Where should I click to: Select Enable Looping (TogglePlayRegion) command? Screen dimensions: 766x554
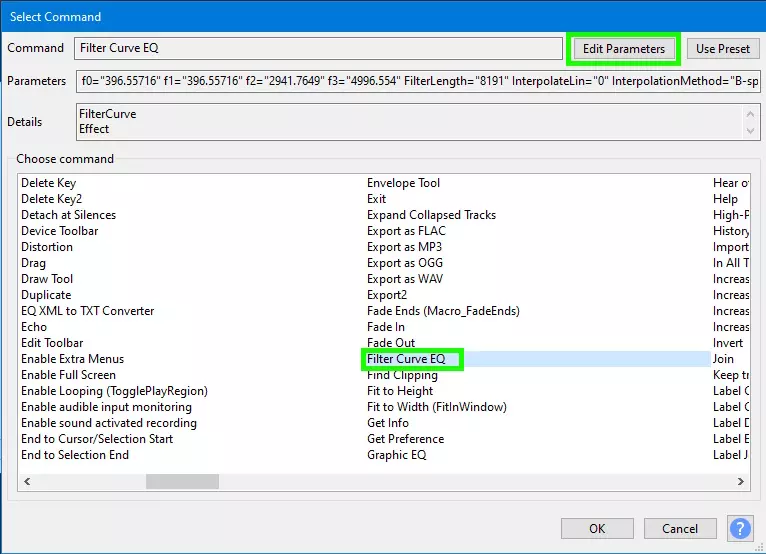[x=114, y=391]
